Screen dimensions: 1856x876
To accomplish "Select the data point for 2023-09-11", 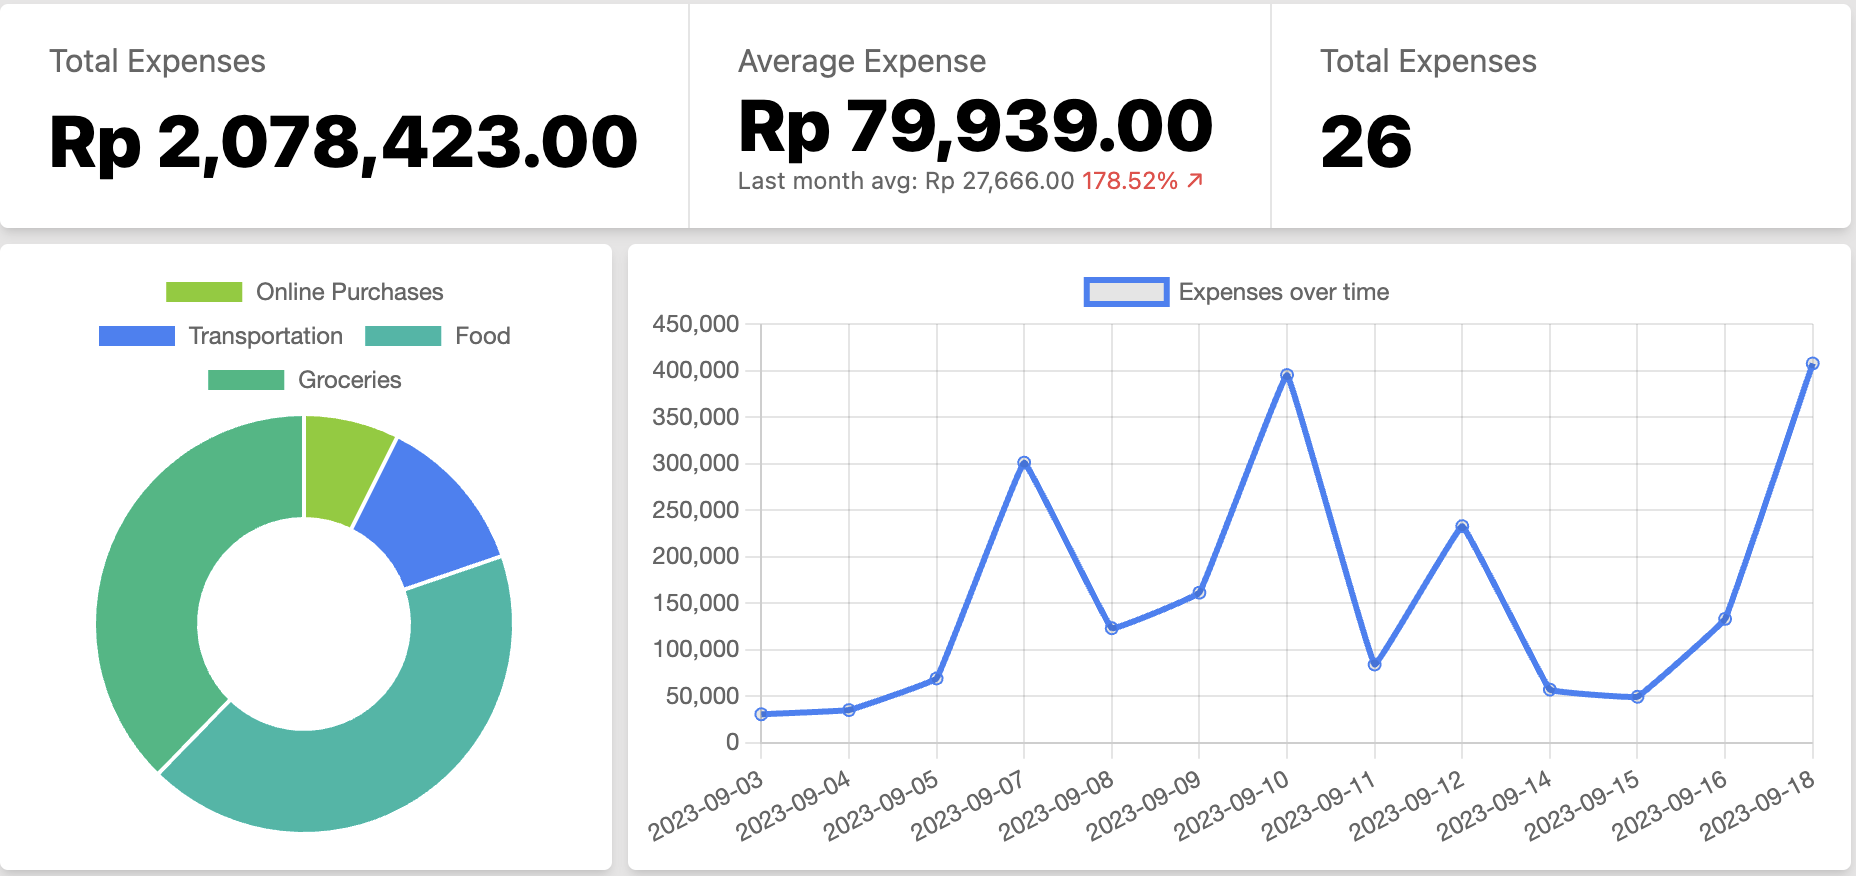I will 1375,665.
